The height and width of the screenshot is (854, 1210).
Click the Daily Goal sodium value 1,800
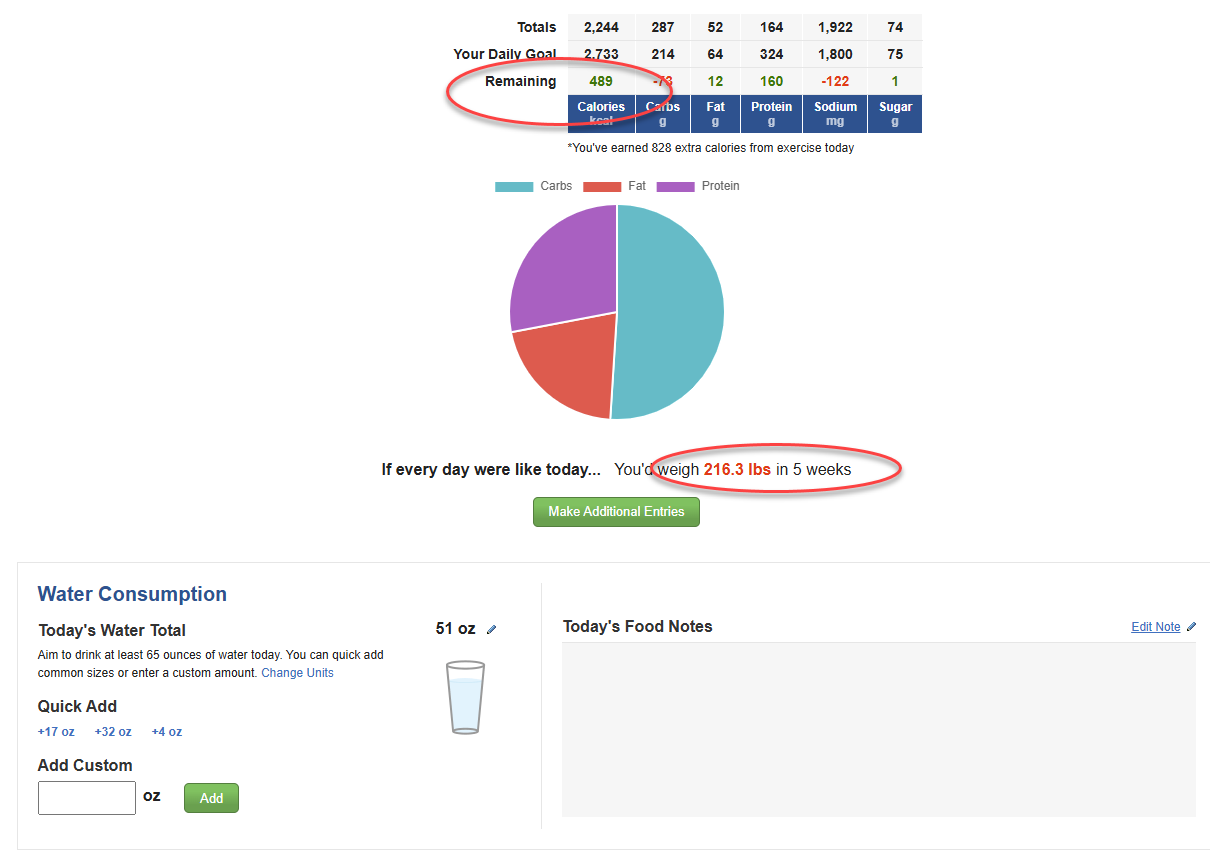click(x=835, y=54)
